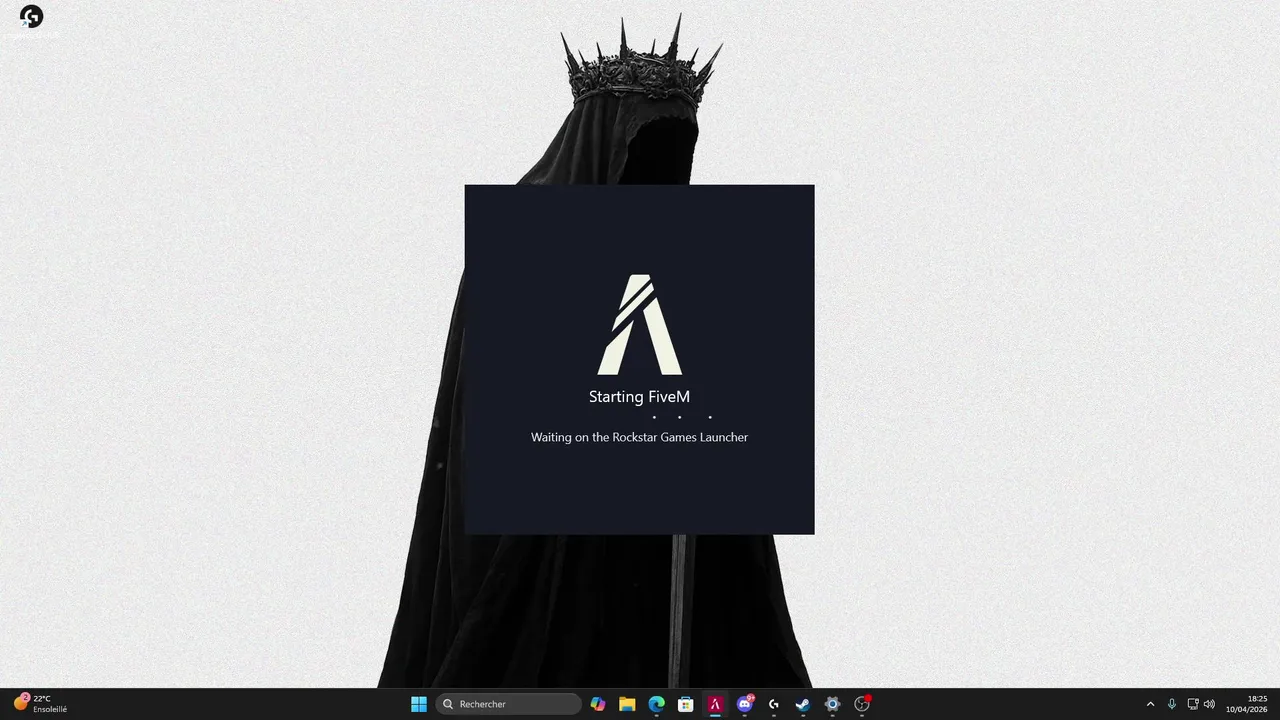Open the network display icon in system tray
Viewport: 1280px width, 720px height.
point(1192,704)
